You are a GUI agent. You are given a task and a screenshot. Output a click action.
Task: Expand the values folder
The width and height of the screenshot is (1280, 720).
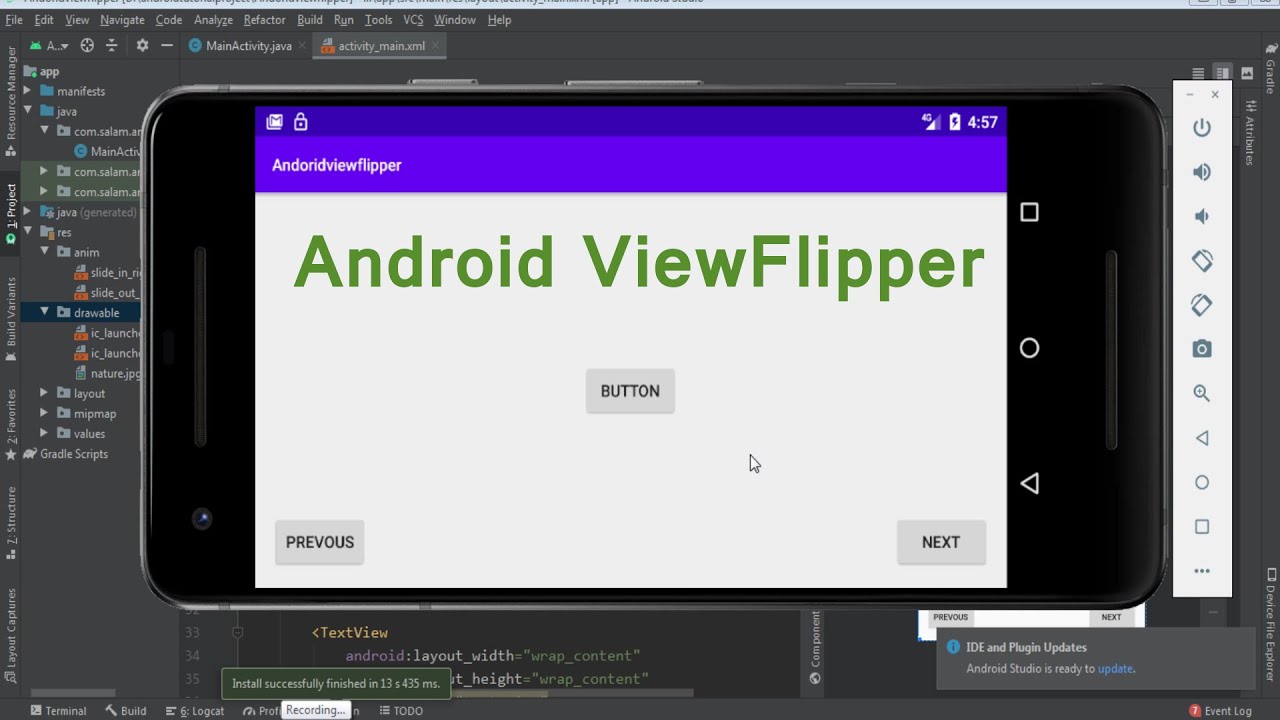click(x=44, y=433)
